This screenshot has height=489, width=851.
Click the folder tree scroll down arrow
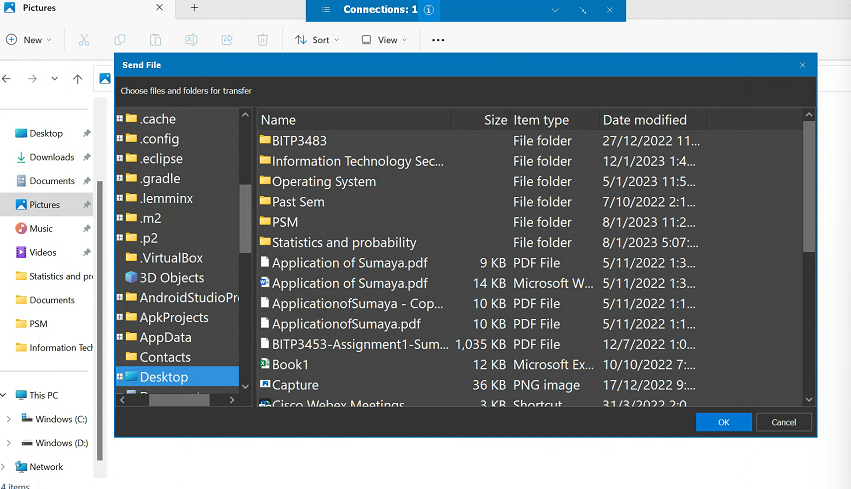tap(245, 386)
